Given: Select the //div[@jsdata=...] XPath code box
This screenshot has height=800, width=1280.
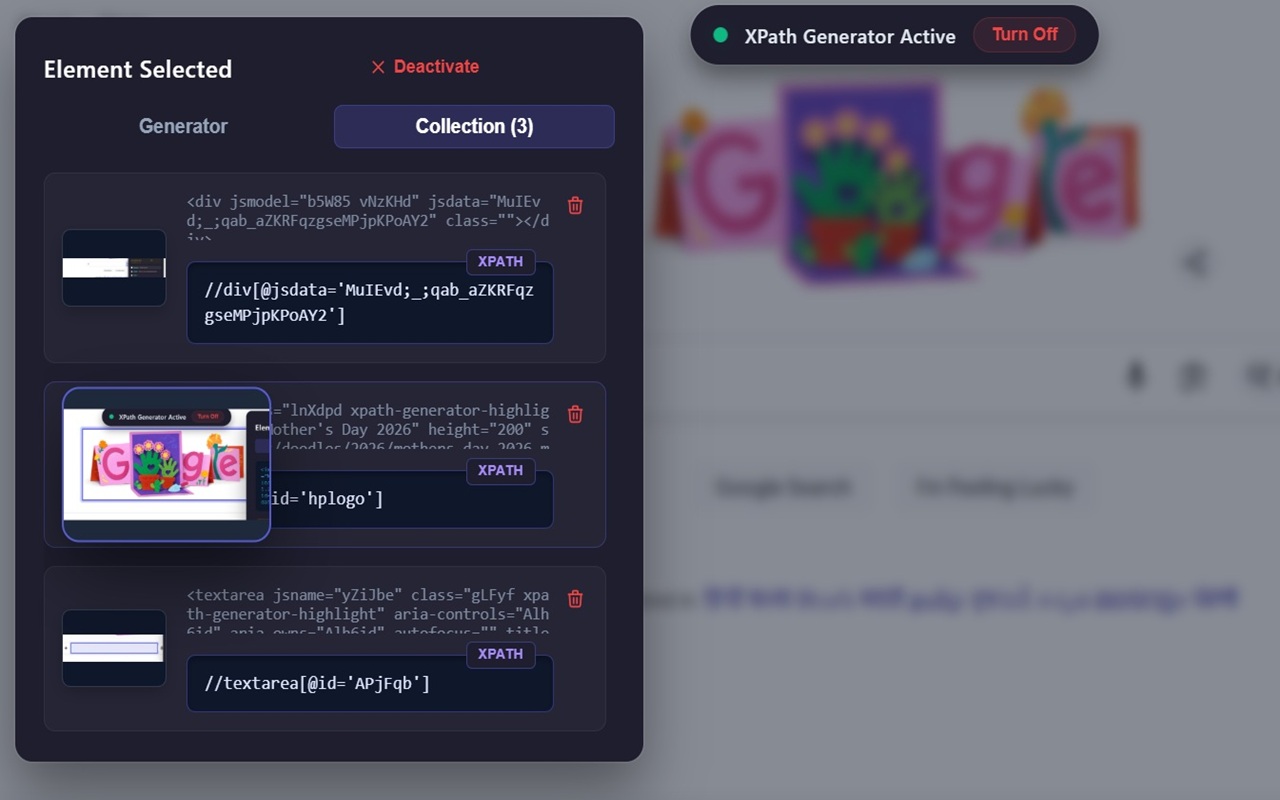Looking at the screenshot, I should pos(370,302).
